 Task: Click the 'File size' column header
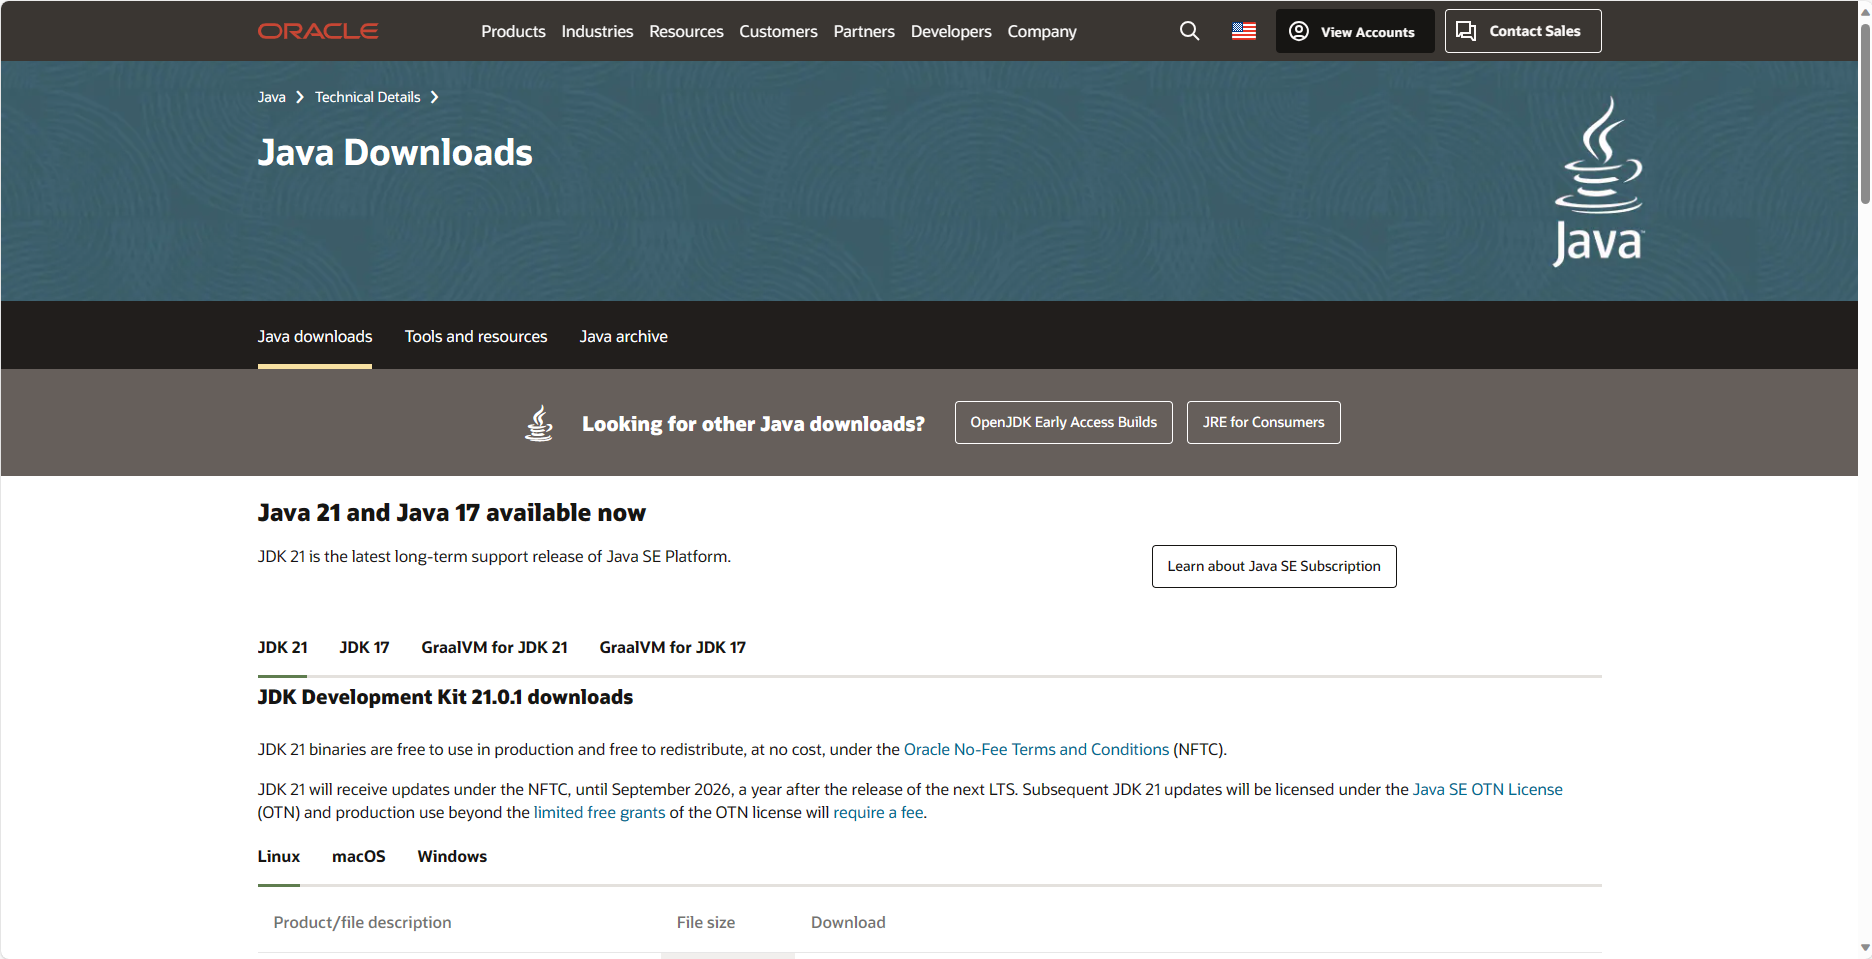[706, 922]
